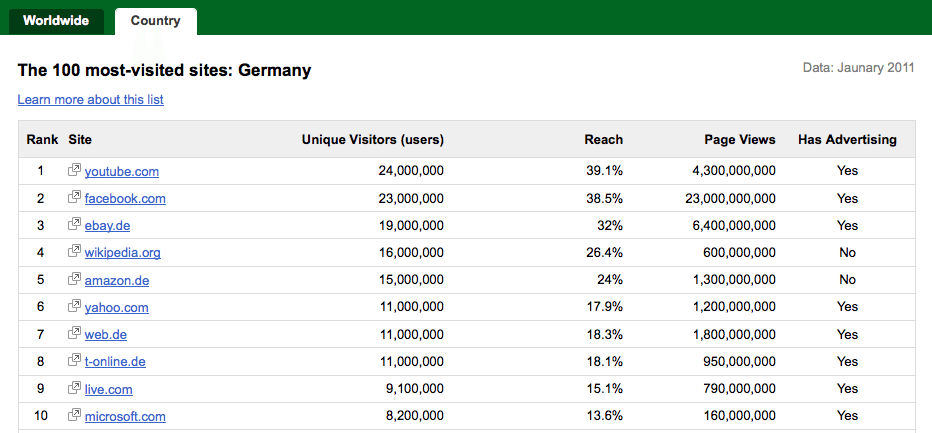Screen dimensions: 932x433
Task: Select the Country tab
Action: pyautogui.click(x=156, y=21)
